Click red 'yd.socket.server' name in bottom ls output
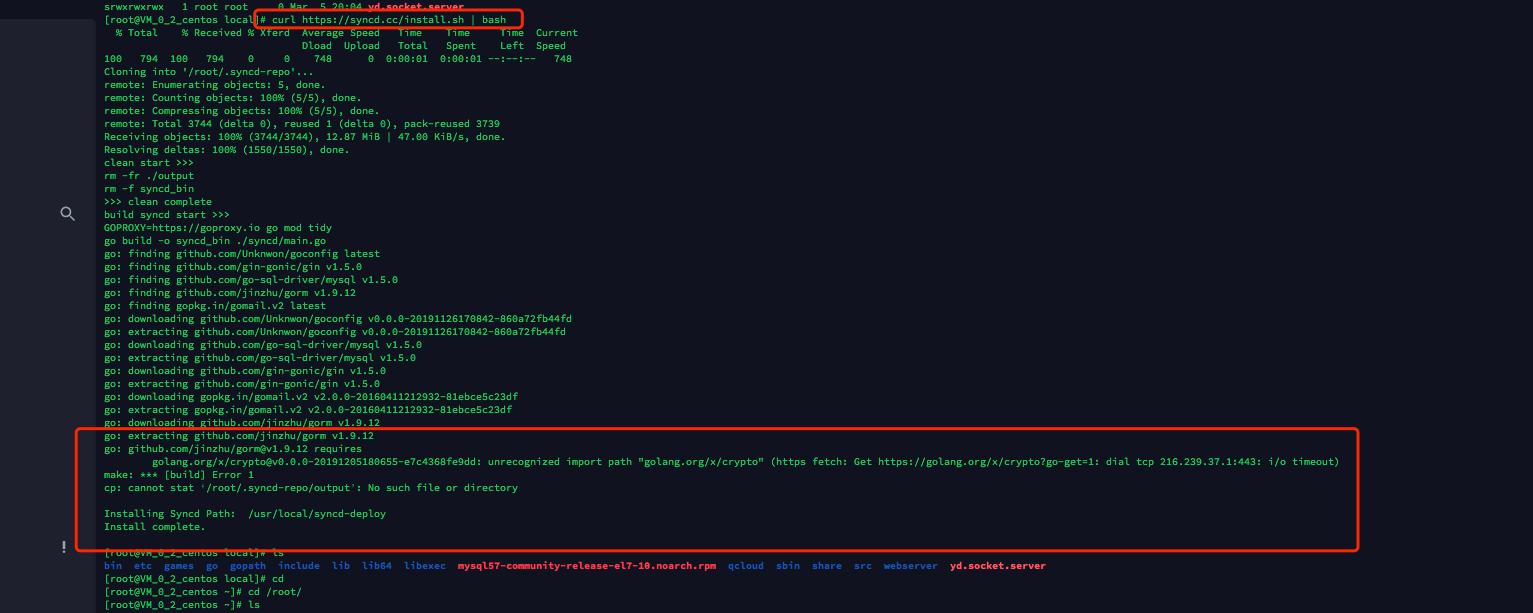 998,566
